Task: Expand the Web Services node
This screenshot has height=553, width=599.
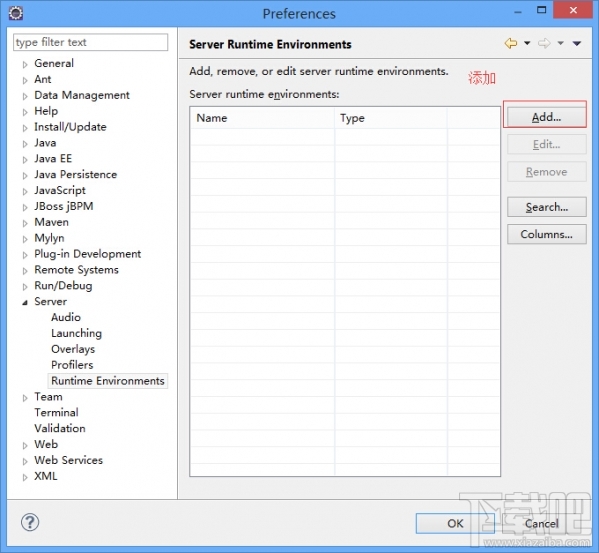Action: click(25, 461)
